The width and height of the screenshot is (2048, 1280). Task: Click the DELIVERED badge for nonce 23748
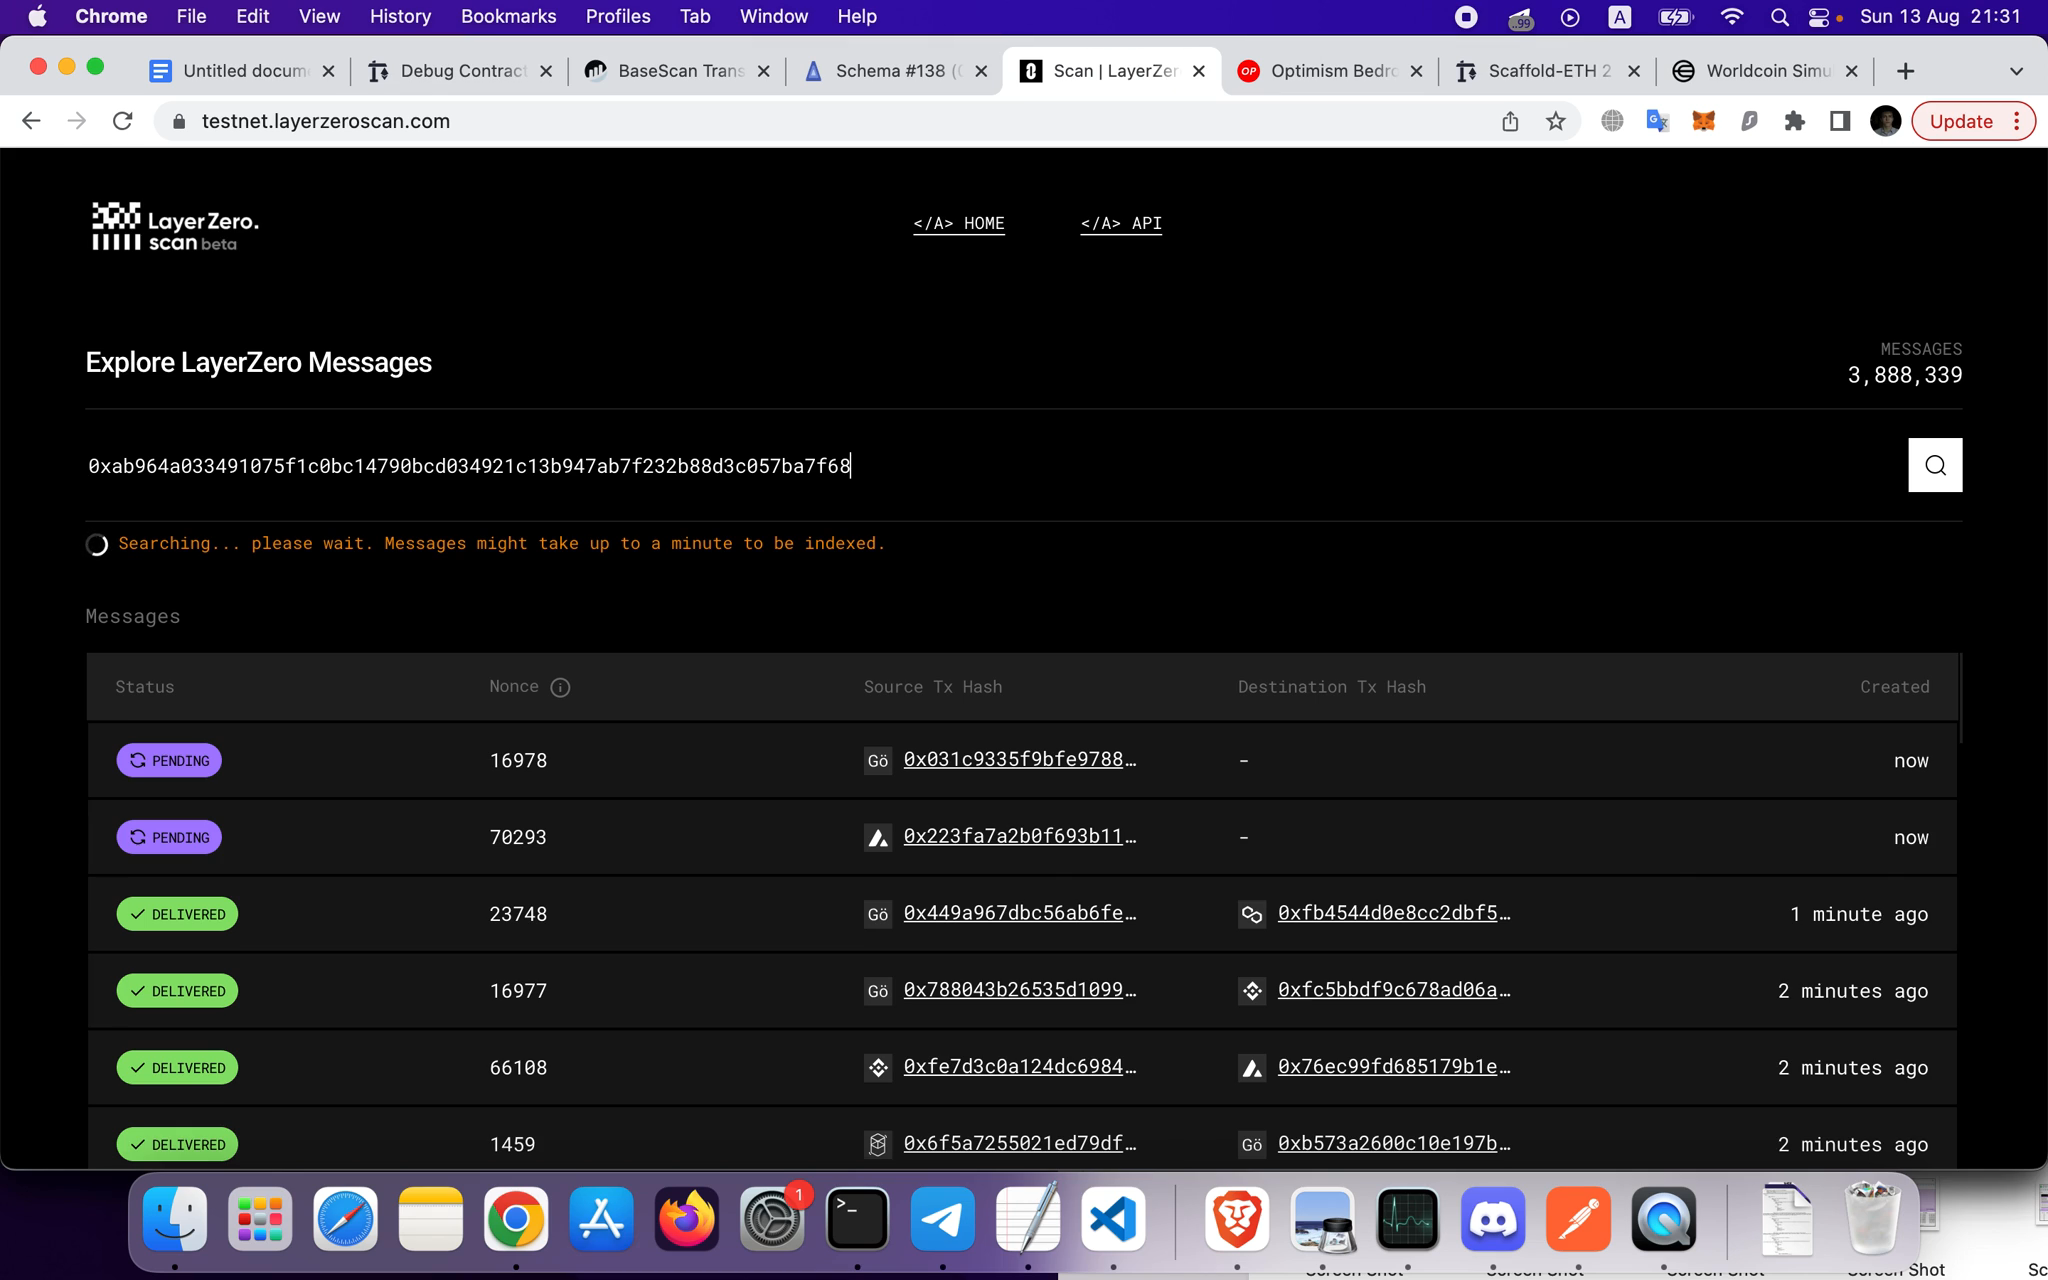point(177,914)
